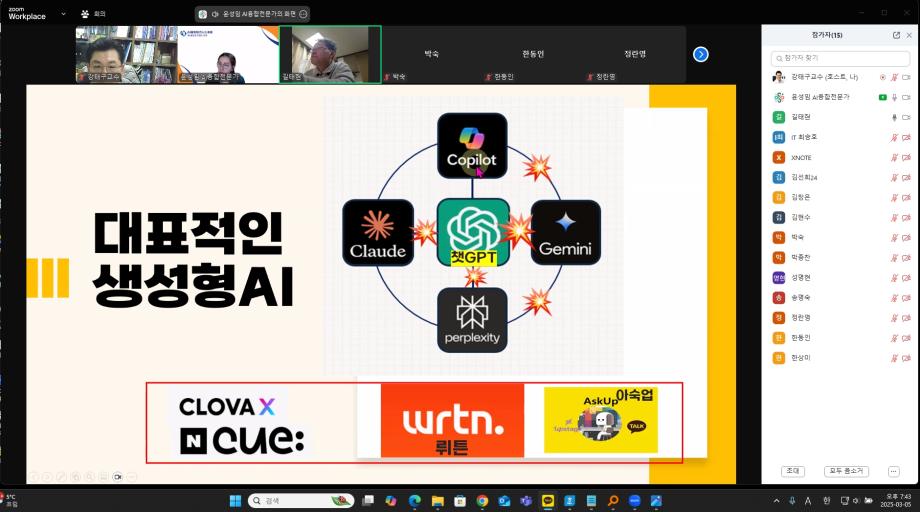Open the Zoom Workplace dropdown arrow

click(63, 14)
